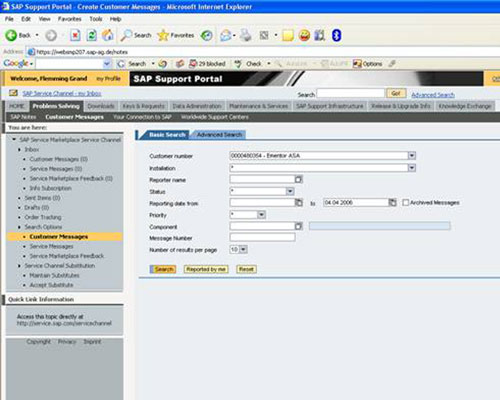Open the Mail envelope toolbar icon
500x400 pixels.
pyautogui.click(x=226, y=35)
